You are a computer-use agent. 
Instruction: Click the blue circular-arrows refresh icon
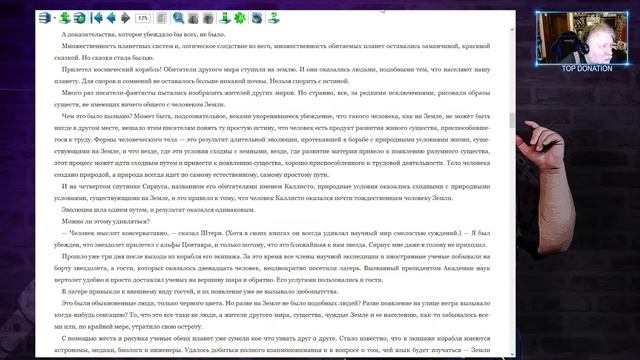257,18
